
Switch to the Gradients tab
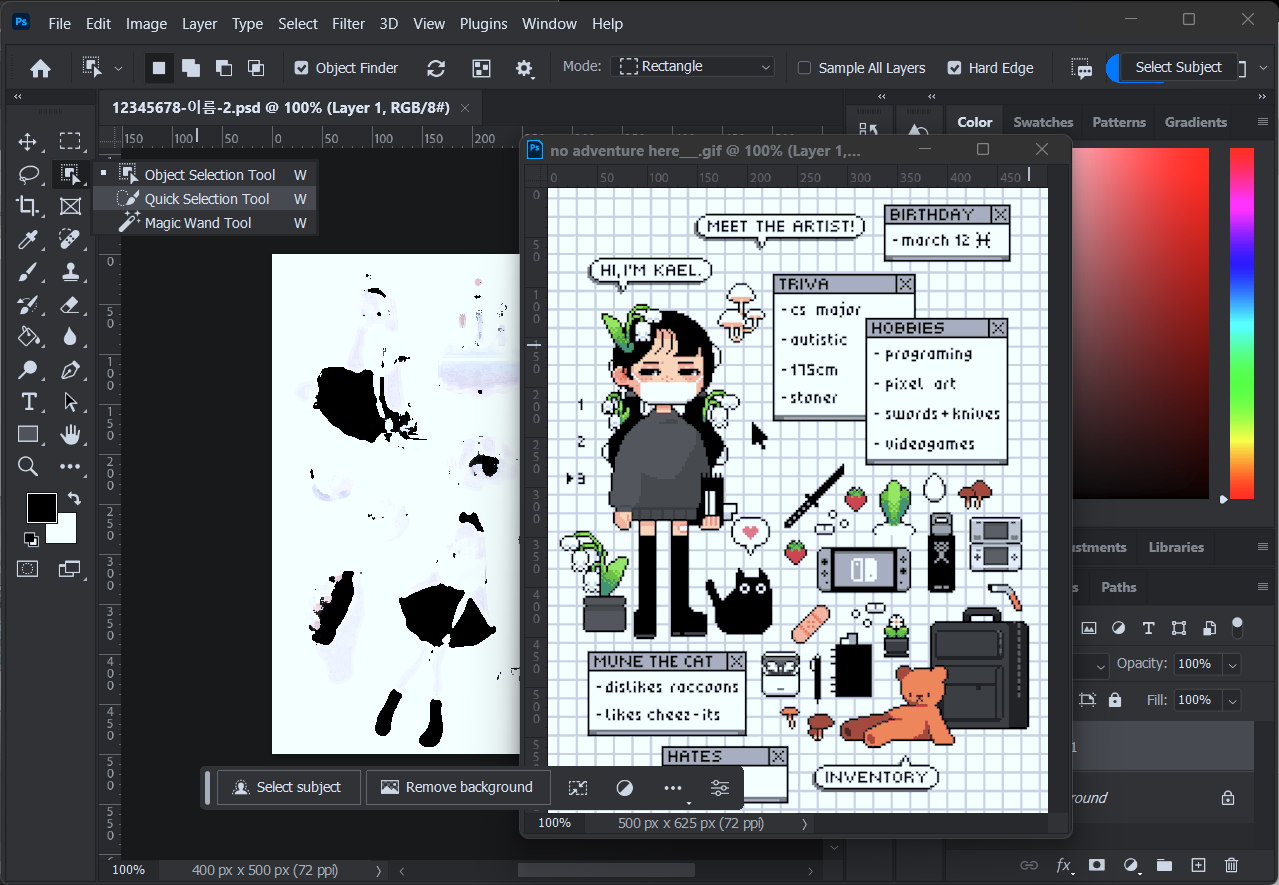coord(1195,122)
